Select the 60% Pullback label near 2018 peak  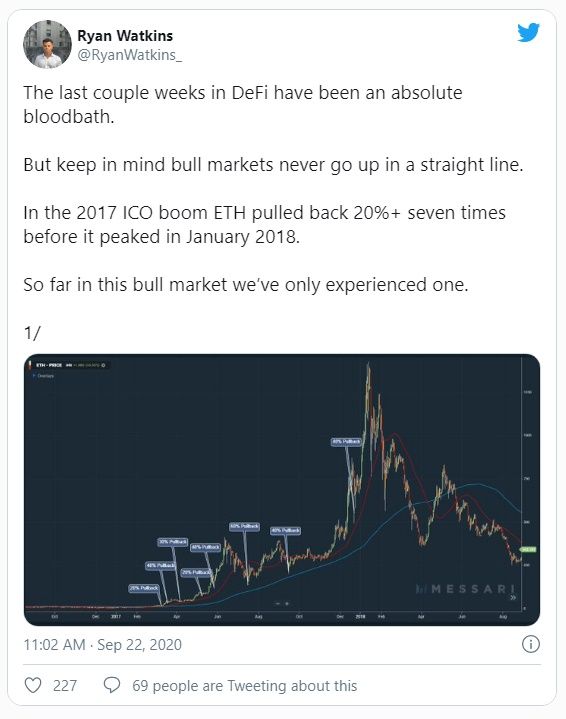pos(347,442)
